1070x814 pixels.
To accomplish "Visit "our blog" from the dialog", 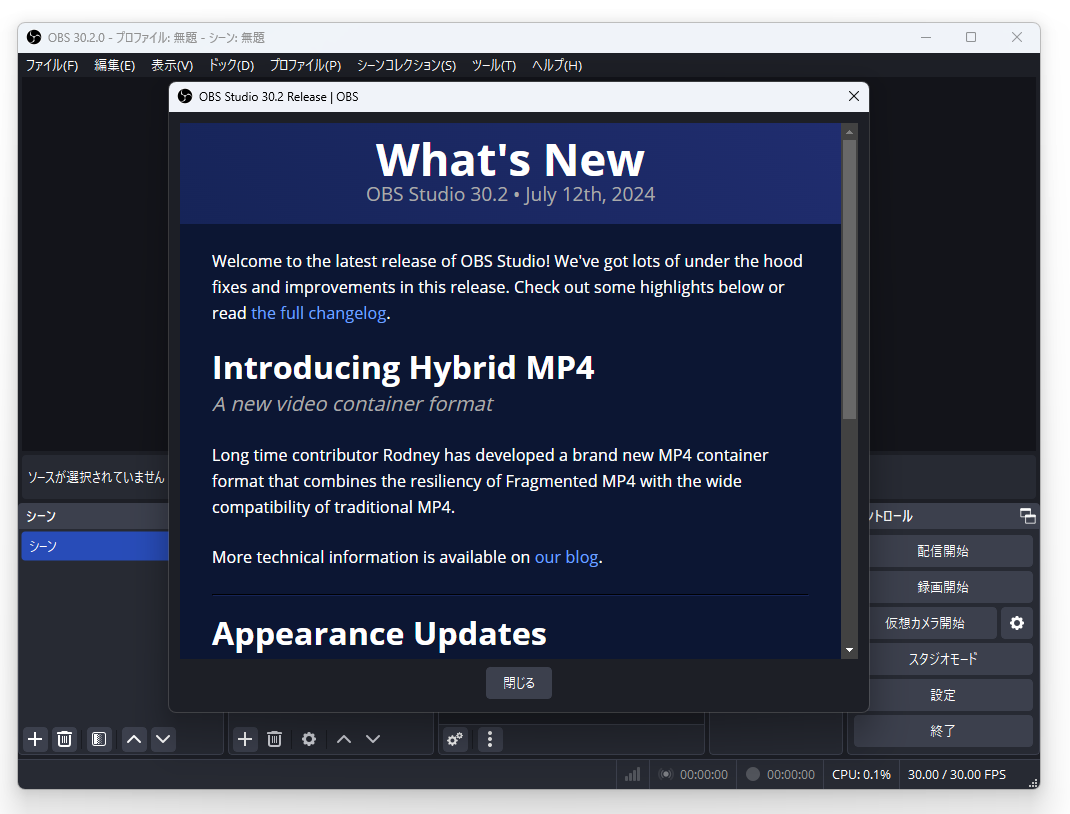I will [x=567, y=557].
